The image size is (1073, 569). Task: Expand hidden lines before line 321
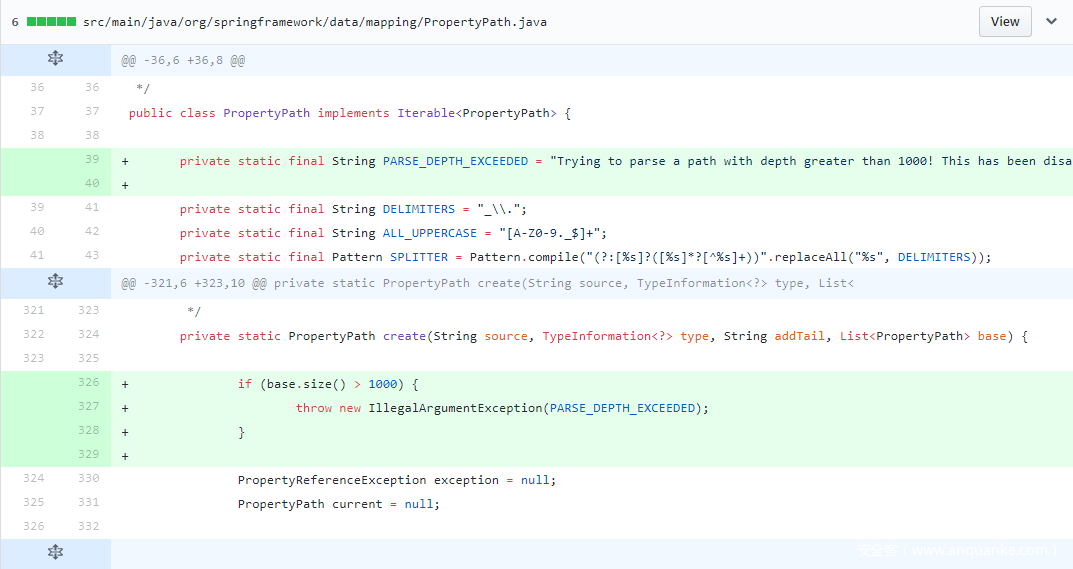point(55,281)
